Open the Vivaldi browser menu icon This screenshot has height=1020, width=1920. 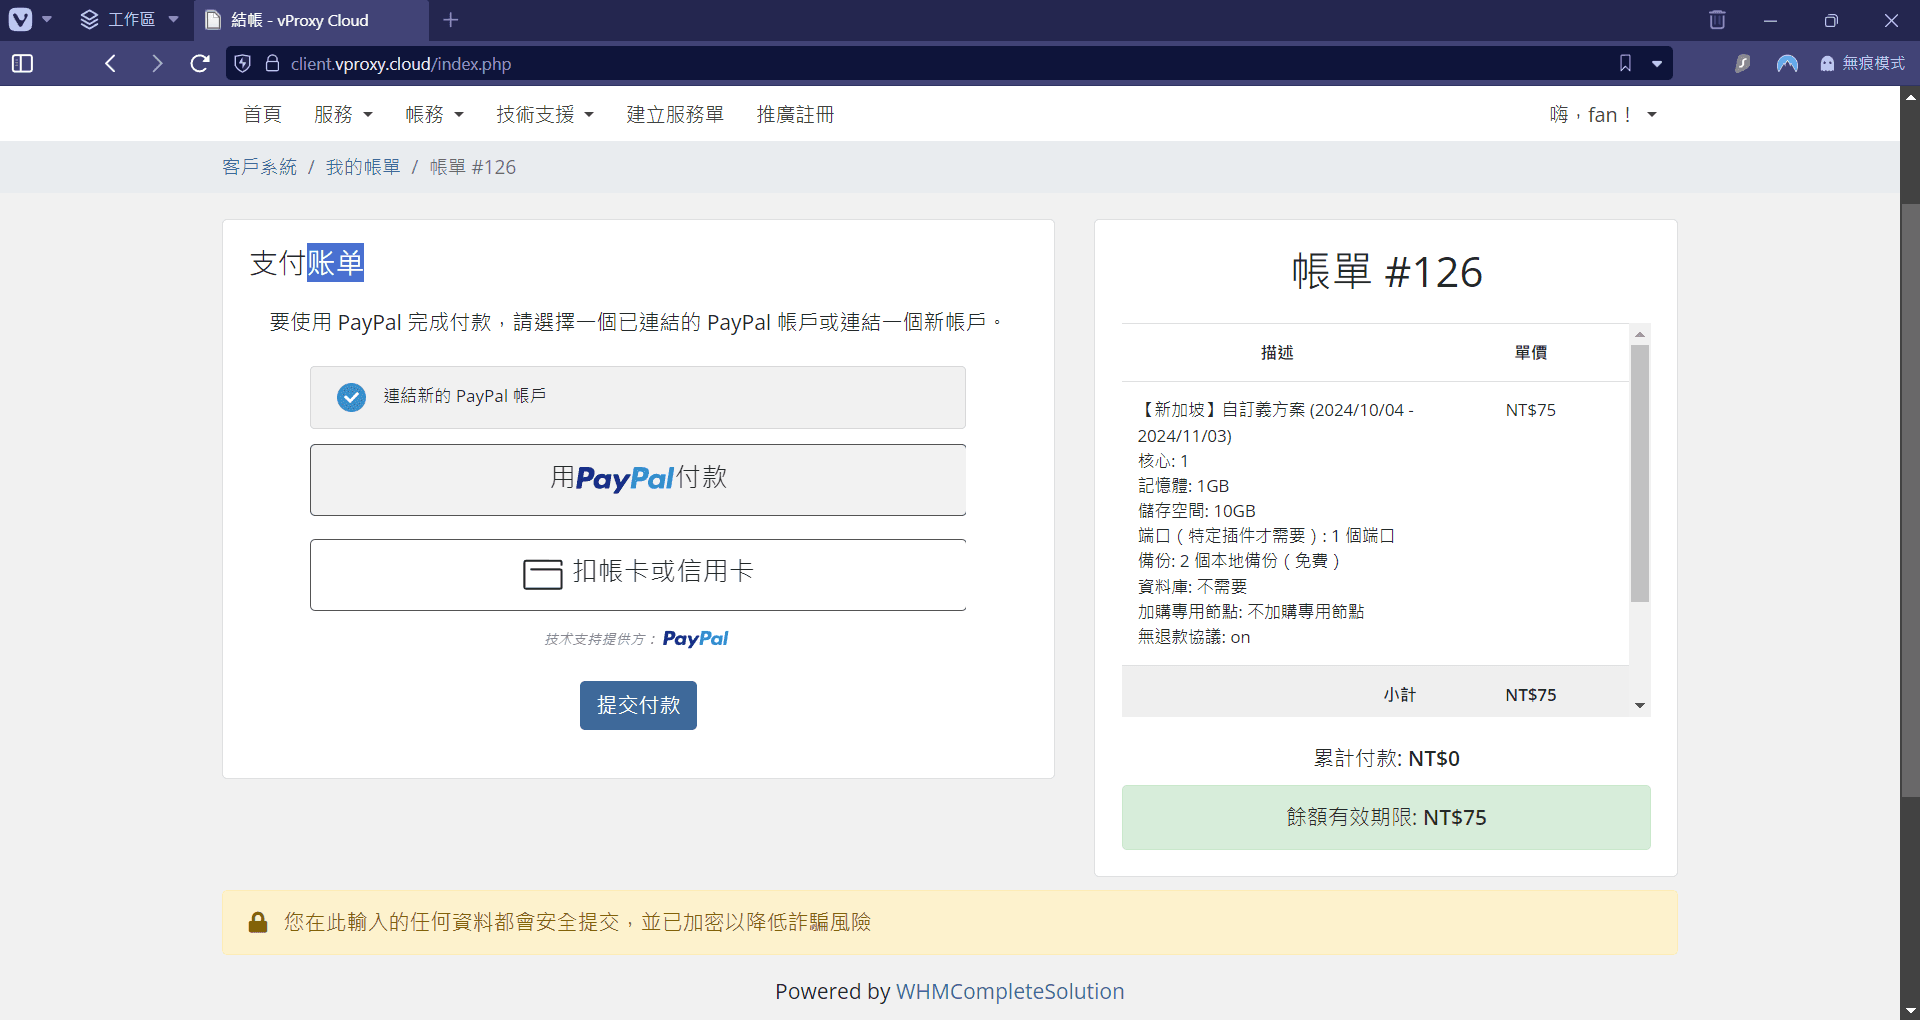(x=20, y=19)
